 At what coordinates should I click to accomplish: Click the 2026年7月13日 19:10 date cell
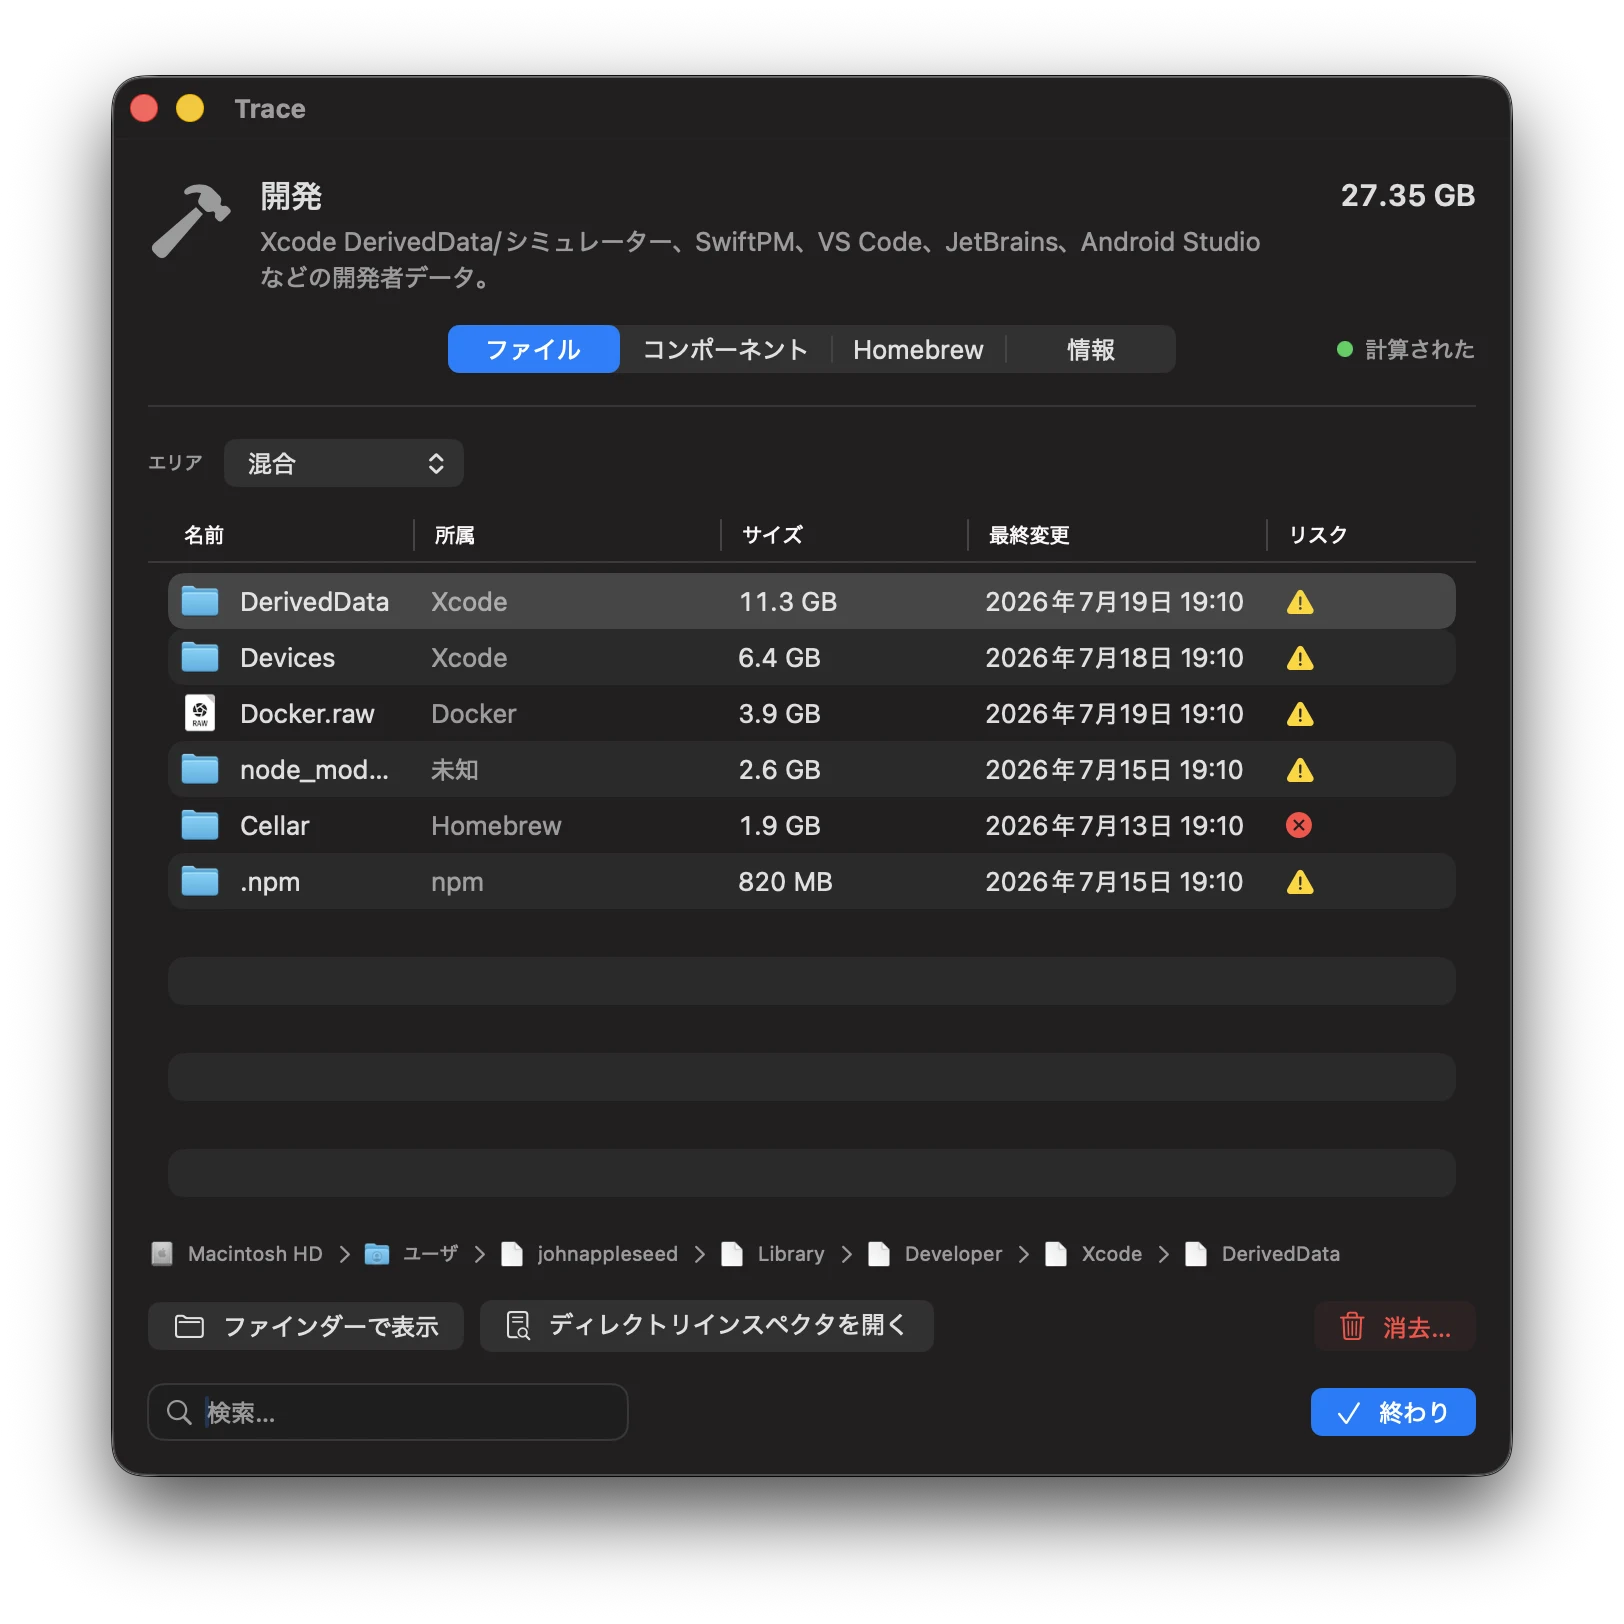click(1114, 826)
